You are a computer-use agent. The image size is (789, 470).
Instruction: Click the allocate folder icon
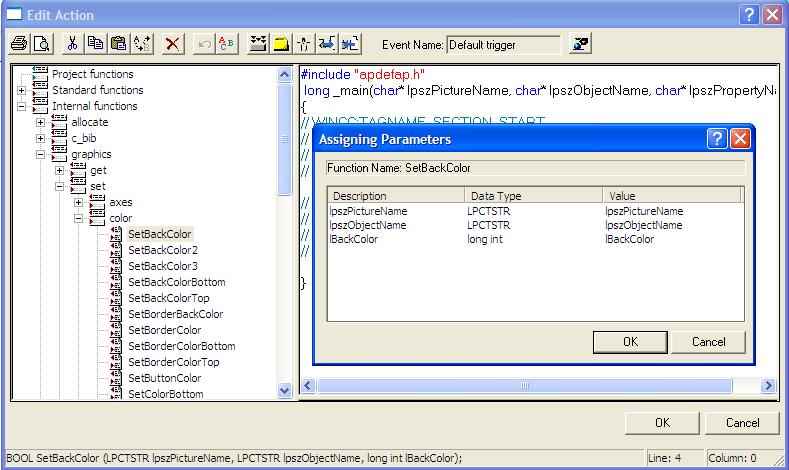(x=59, y=122)
